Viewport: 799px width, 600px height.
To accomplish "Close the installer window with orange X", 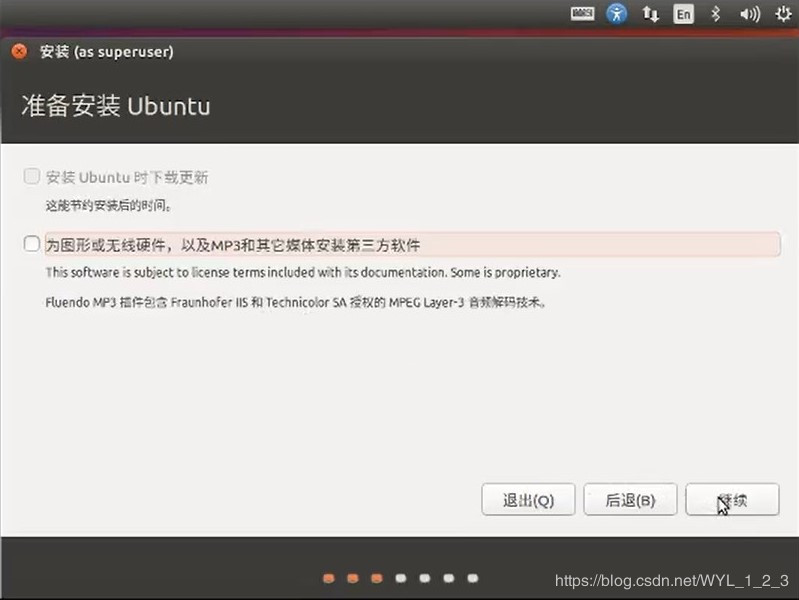I will [19, 51].
